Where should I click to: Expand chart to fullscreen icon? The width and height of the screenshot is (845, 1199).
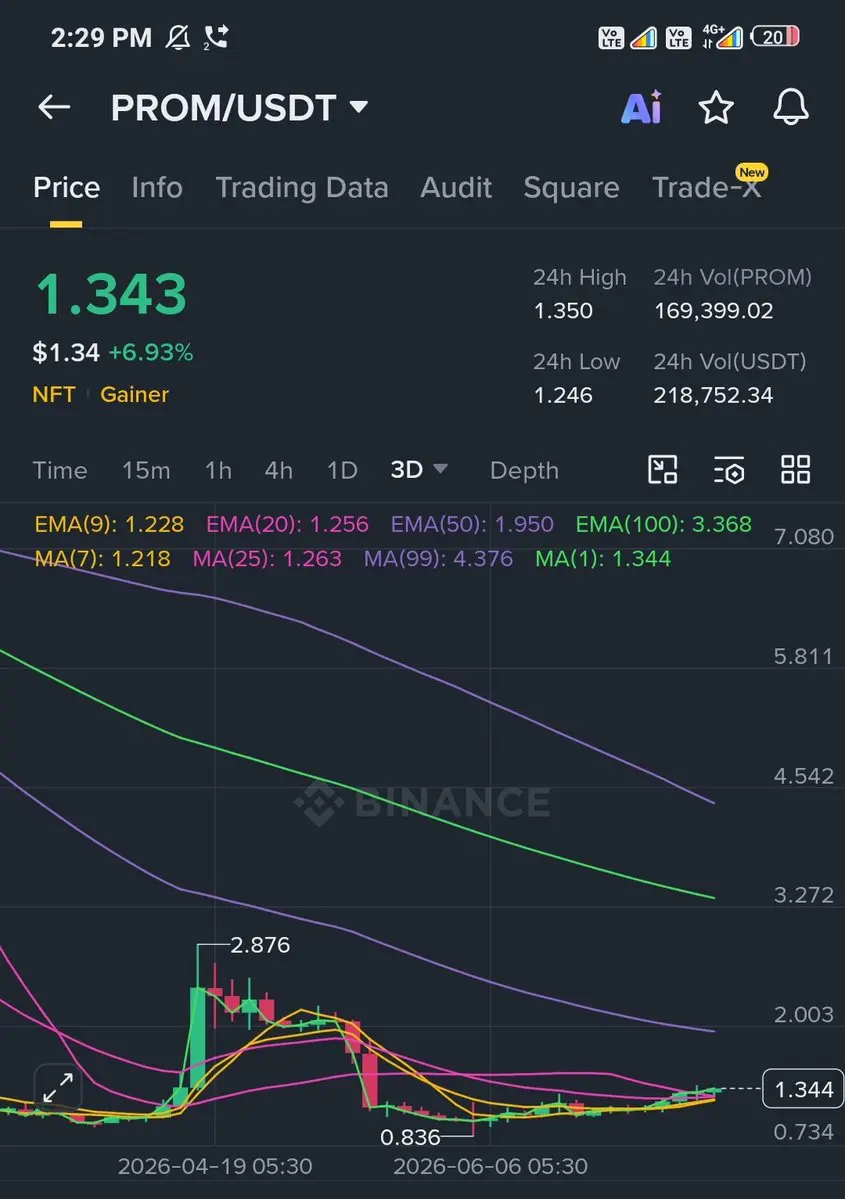click(x=58, y=1087)
